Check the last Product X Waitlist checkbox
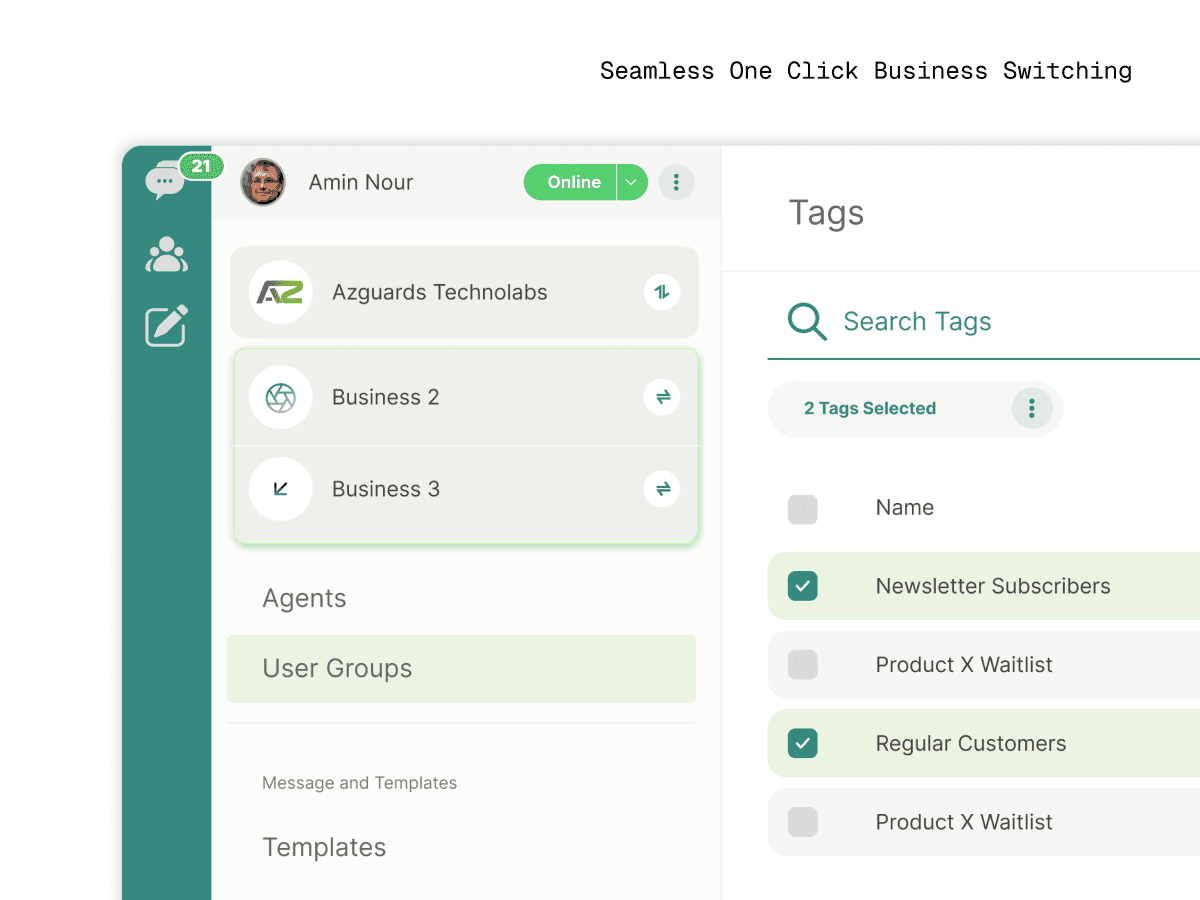 (803, 822)
